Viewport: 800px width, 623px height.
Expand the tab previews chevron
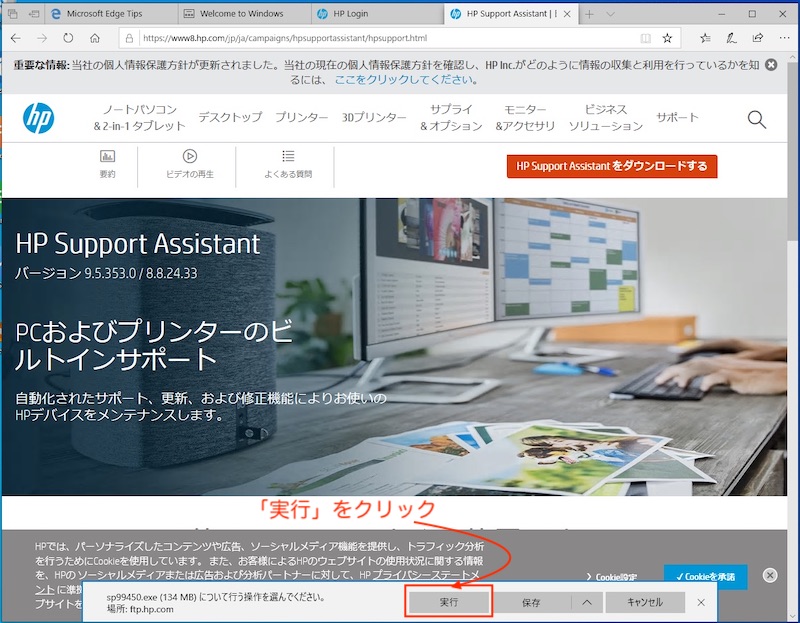[x=610, y=14]
